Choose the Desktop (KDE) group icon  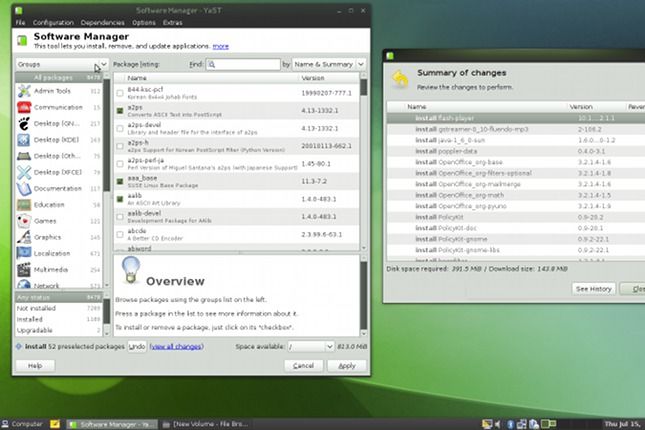pos(24,140)
